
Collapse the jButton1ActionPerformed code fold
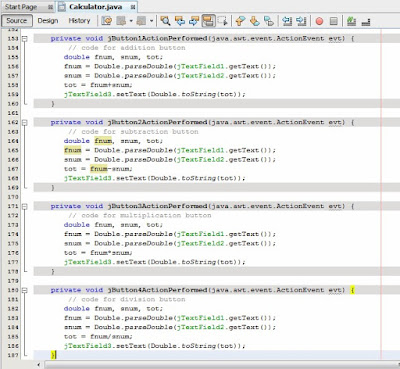click(x=24, y=39)
